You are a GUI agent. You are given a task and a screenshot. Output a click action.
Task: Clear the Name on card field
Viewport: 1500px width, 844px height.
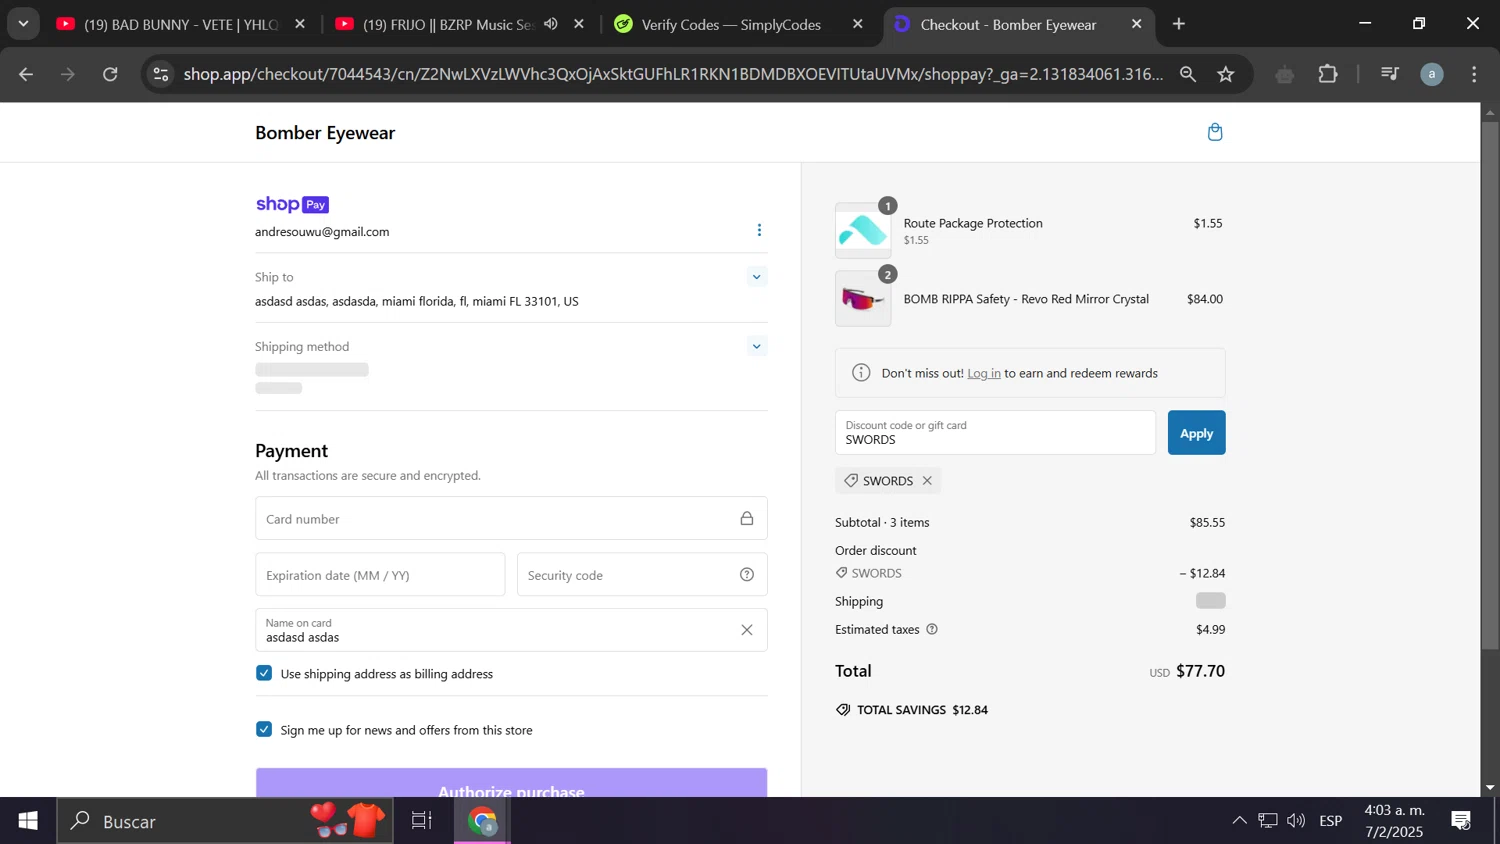pyautogui.click(x=747, y=630)
